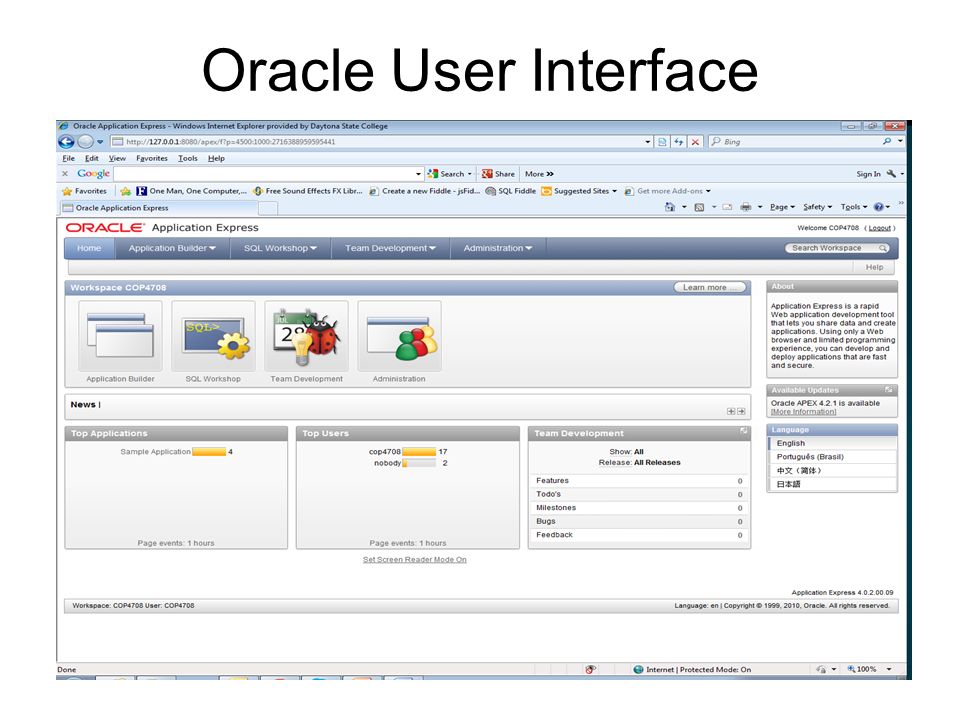Open the zoom level 100% dropdown
The image size is (960, 720).
(x=889, y=669)
